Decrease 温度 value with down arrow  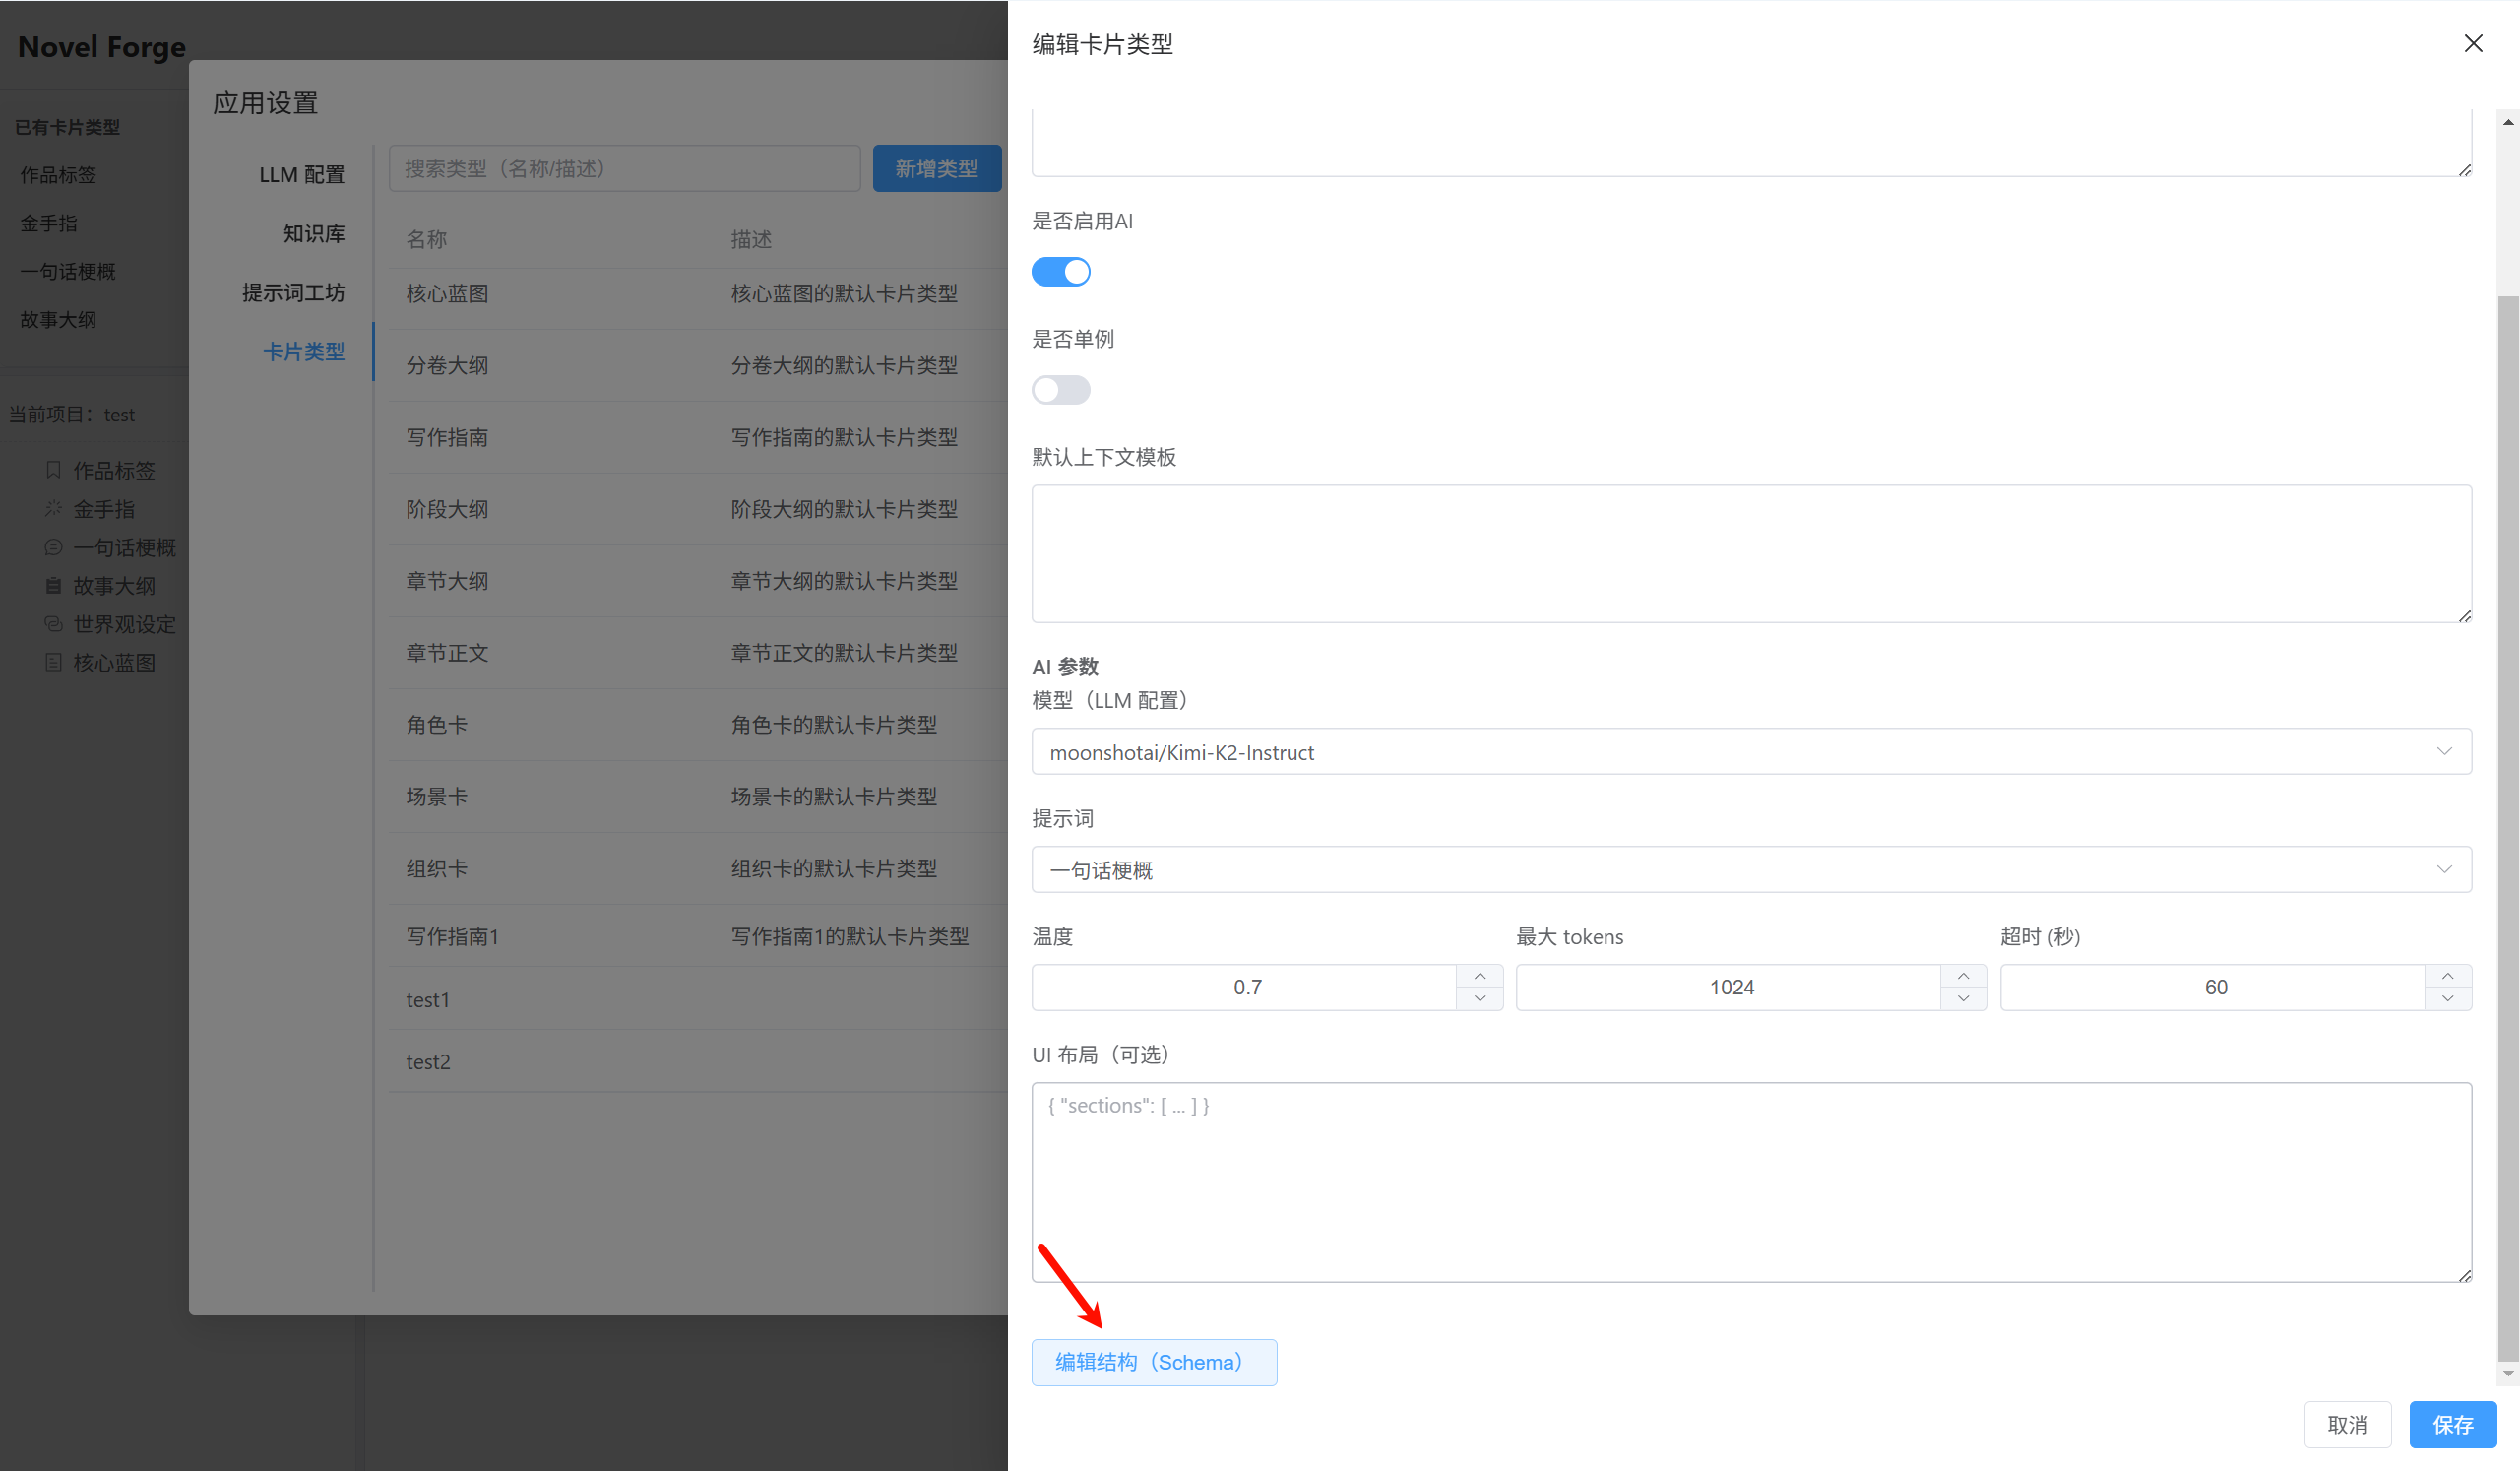click(x=1479, y=999)
